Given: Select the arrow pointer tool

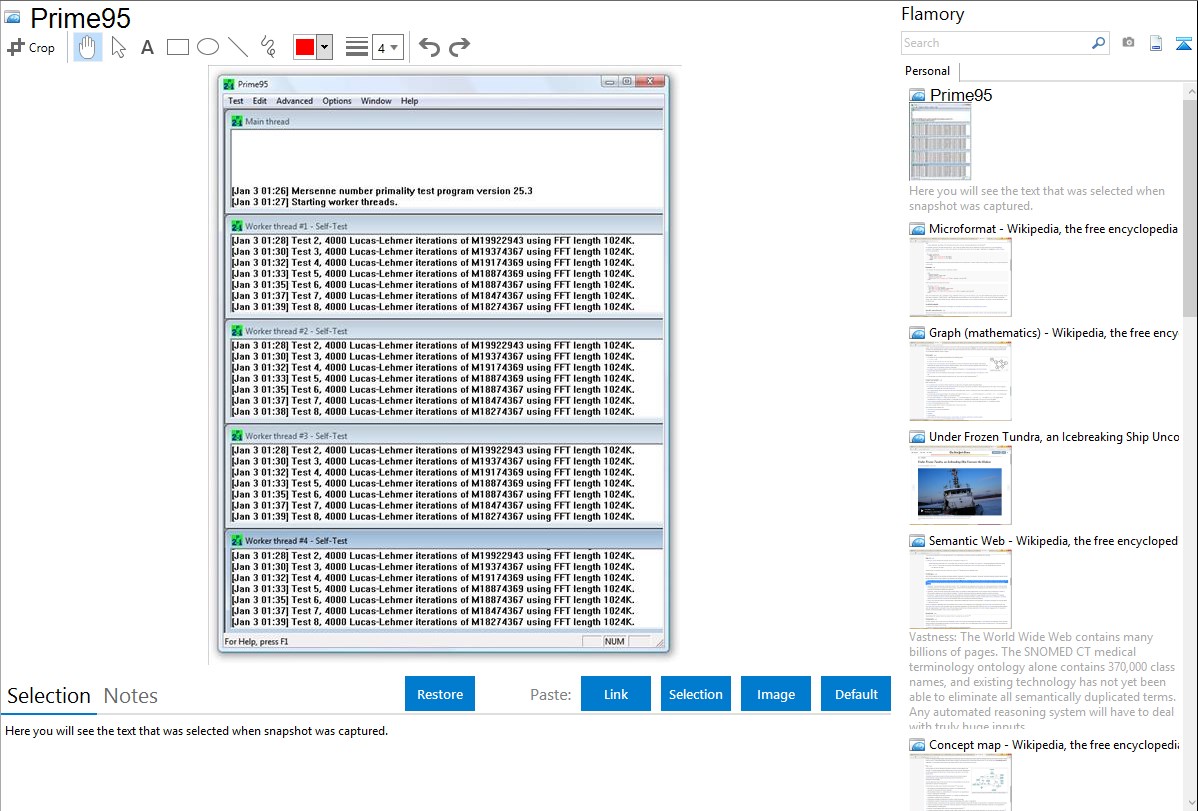Looking at the screenshot, I should tap(118, 47).
